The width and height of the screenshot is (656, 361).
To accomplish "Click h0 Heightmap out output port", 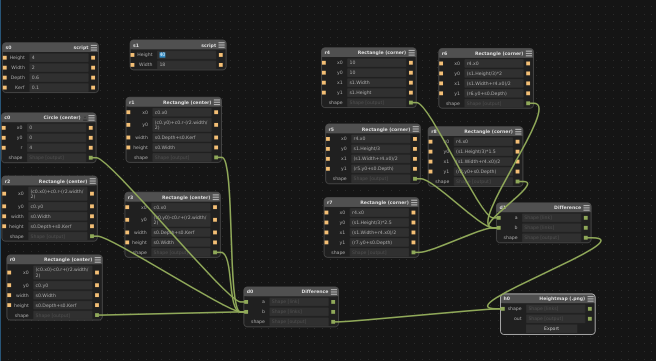I will pos(590,319).
